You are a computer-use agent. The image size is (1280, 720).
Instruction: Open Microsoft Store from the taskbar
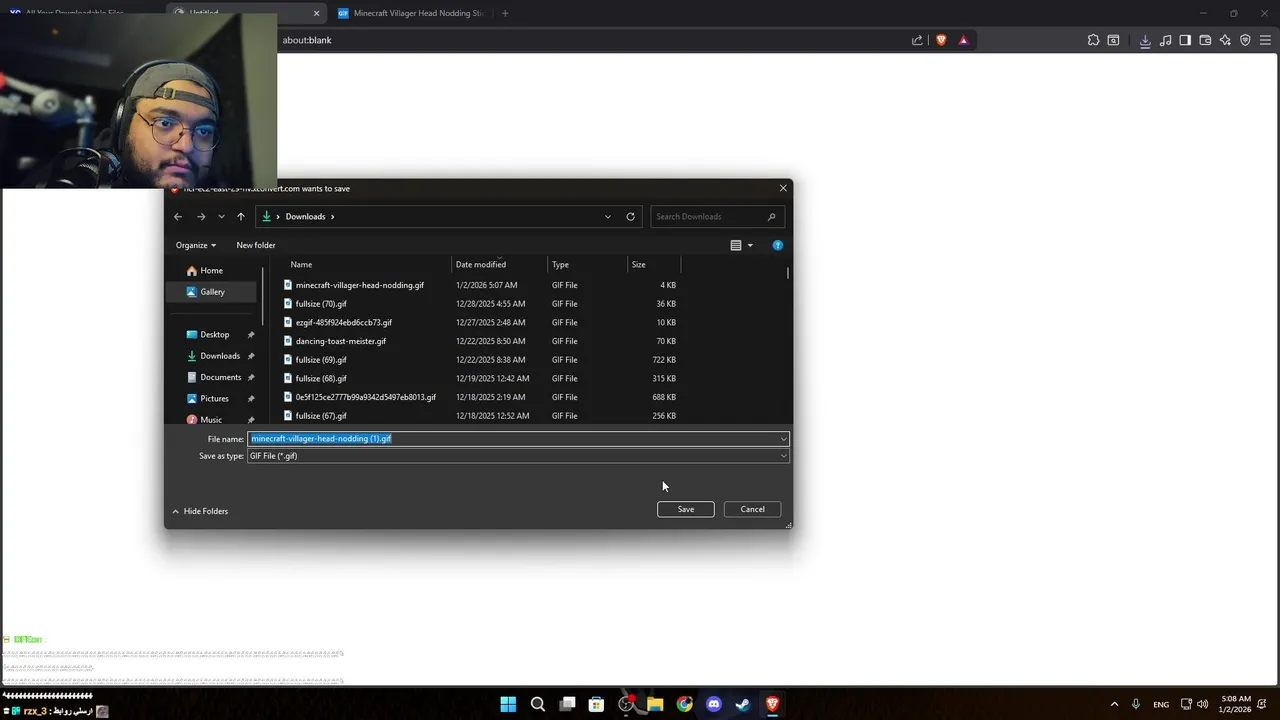596,704
